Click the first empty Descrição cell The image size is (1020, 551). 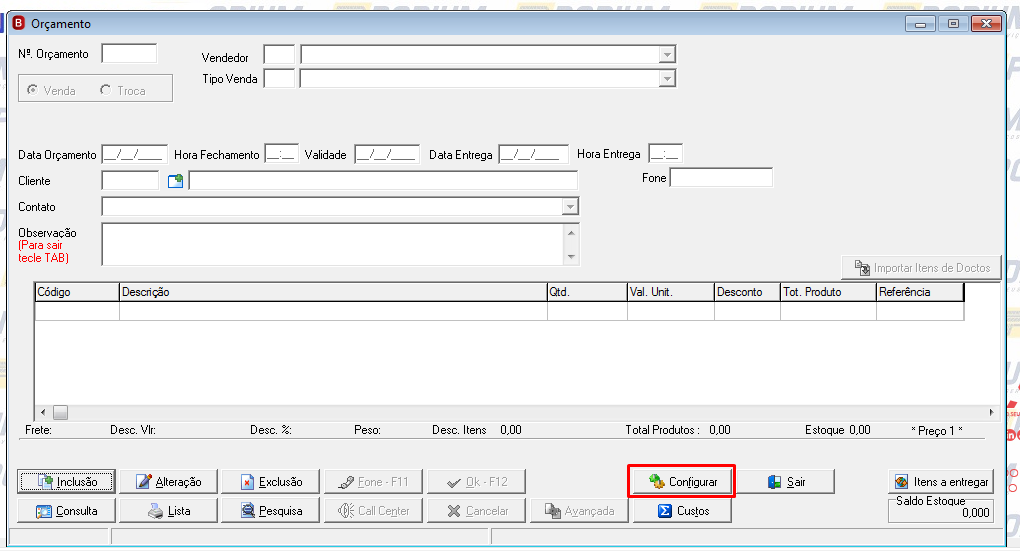click(x=333, y=312)
